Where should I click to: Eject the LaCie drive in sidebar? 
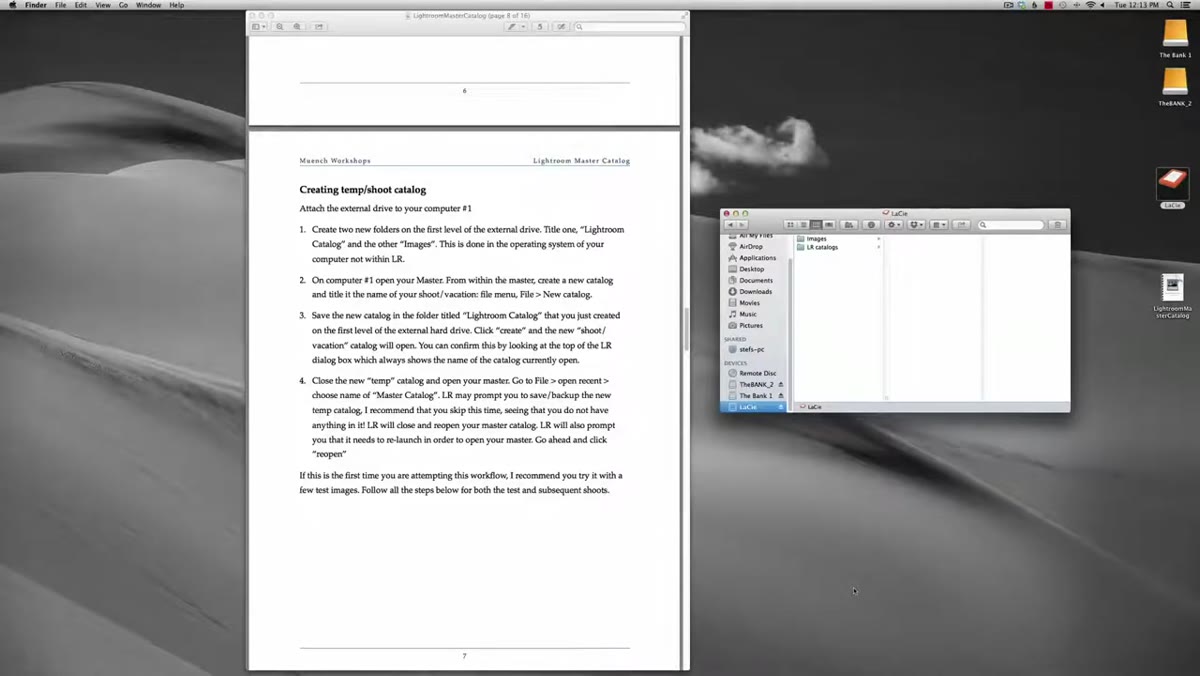click(781, 407)
